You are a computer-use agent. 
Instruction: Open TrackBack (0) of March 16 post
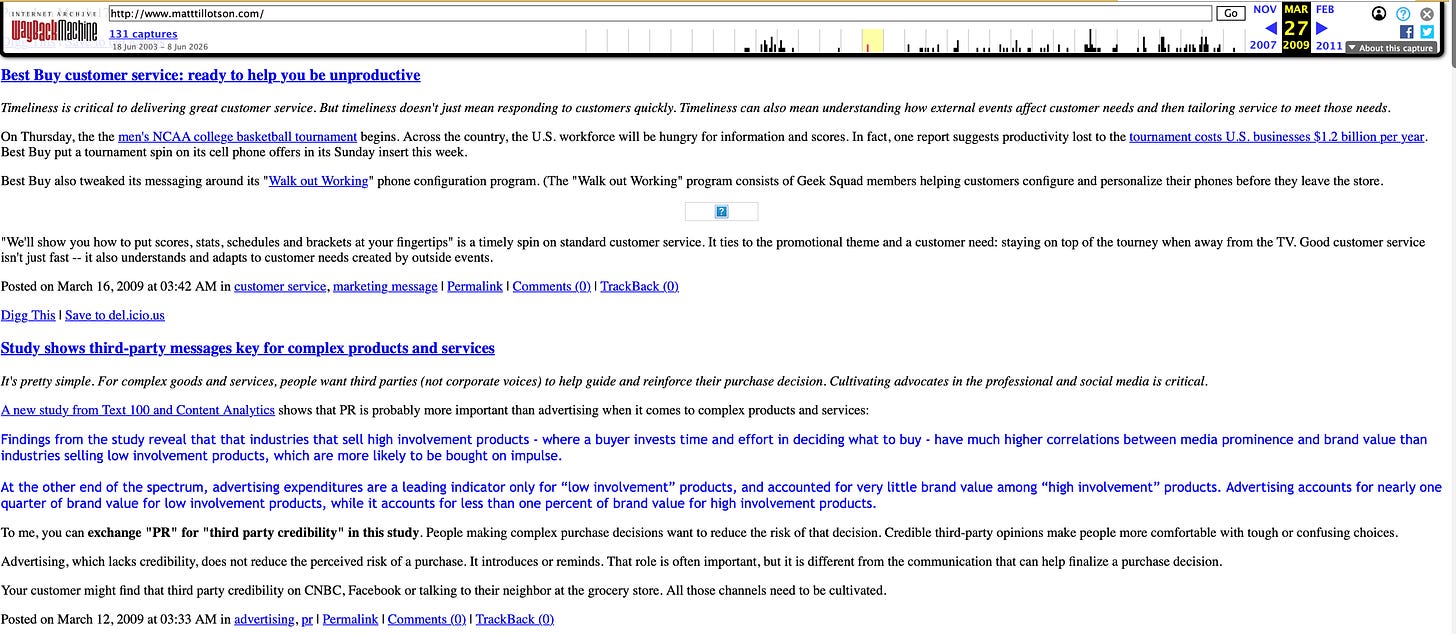(639, 286)
